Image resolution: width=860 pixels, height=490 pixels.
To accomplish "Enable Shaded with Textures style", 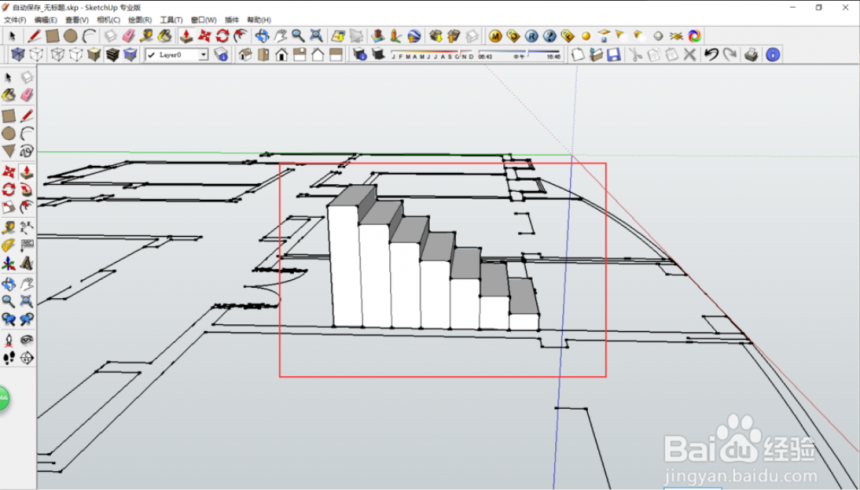I will click(113, 55).
